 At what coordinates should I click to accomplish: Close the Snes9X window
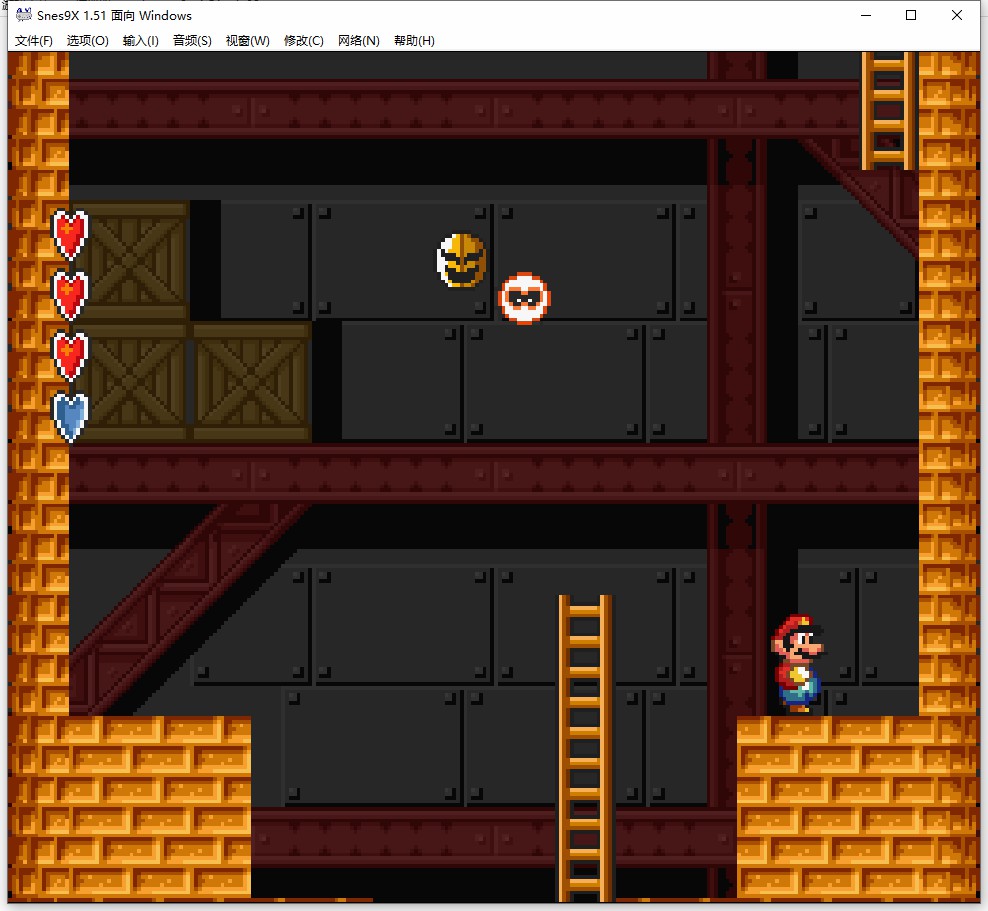point(956,15)
